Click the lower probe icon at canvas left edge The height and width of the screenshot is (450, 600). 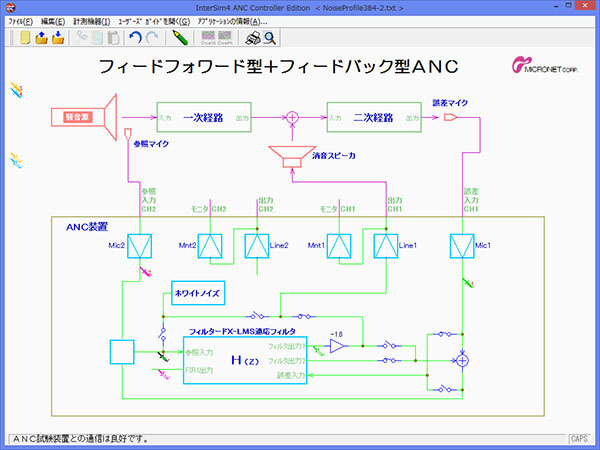[x=16, y=161]
